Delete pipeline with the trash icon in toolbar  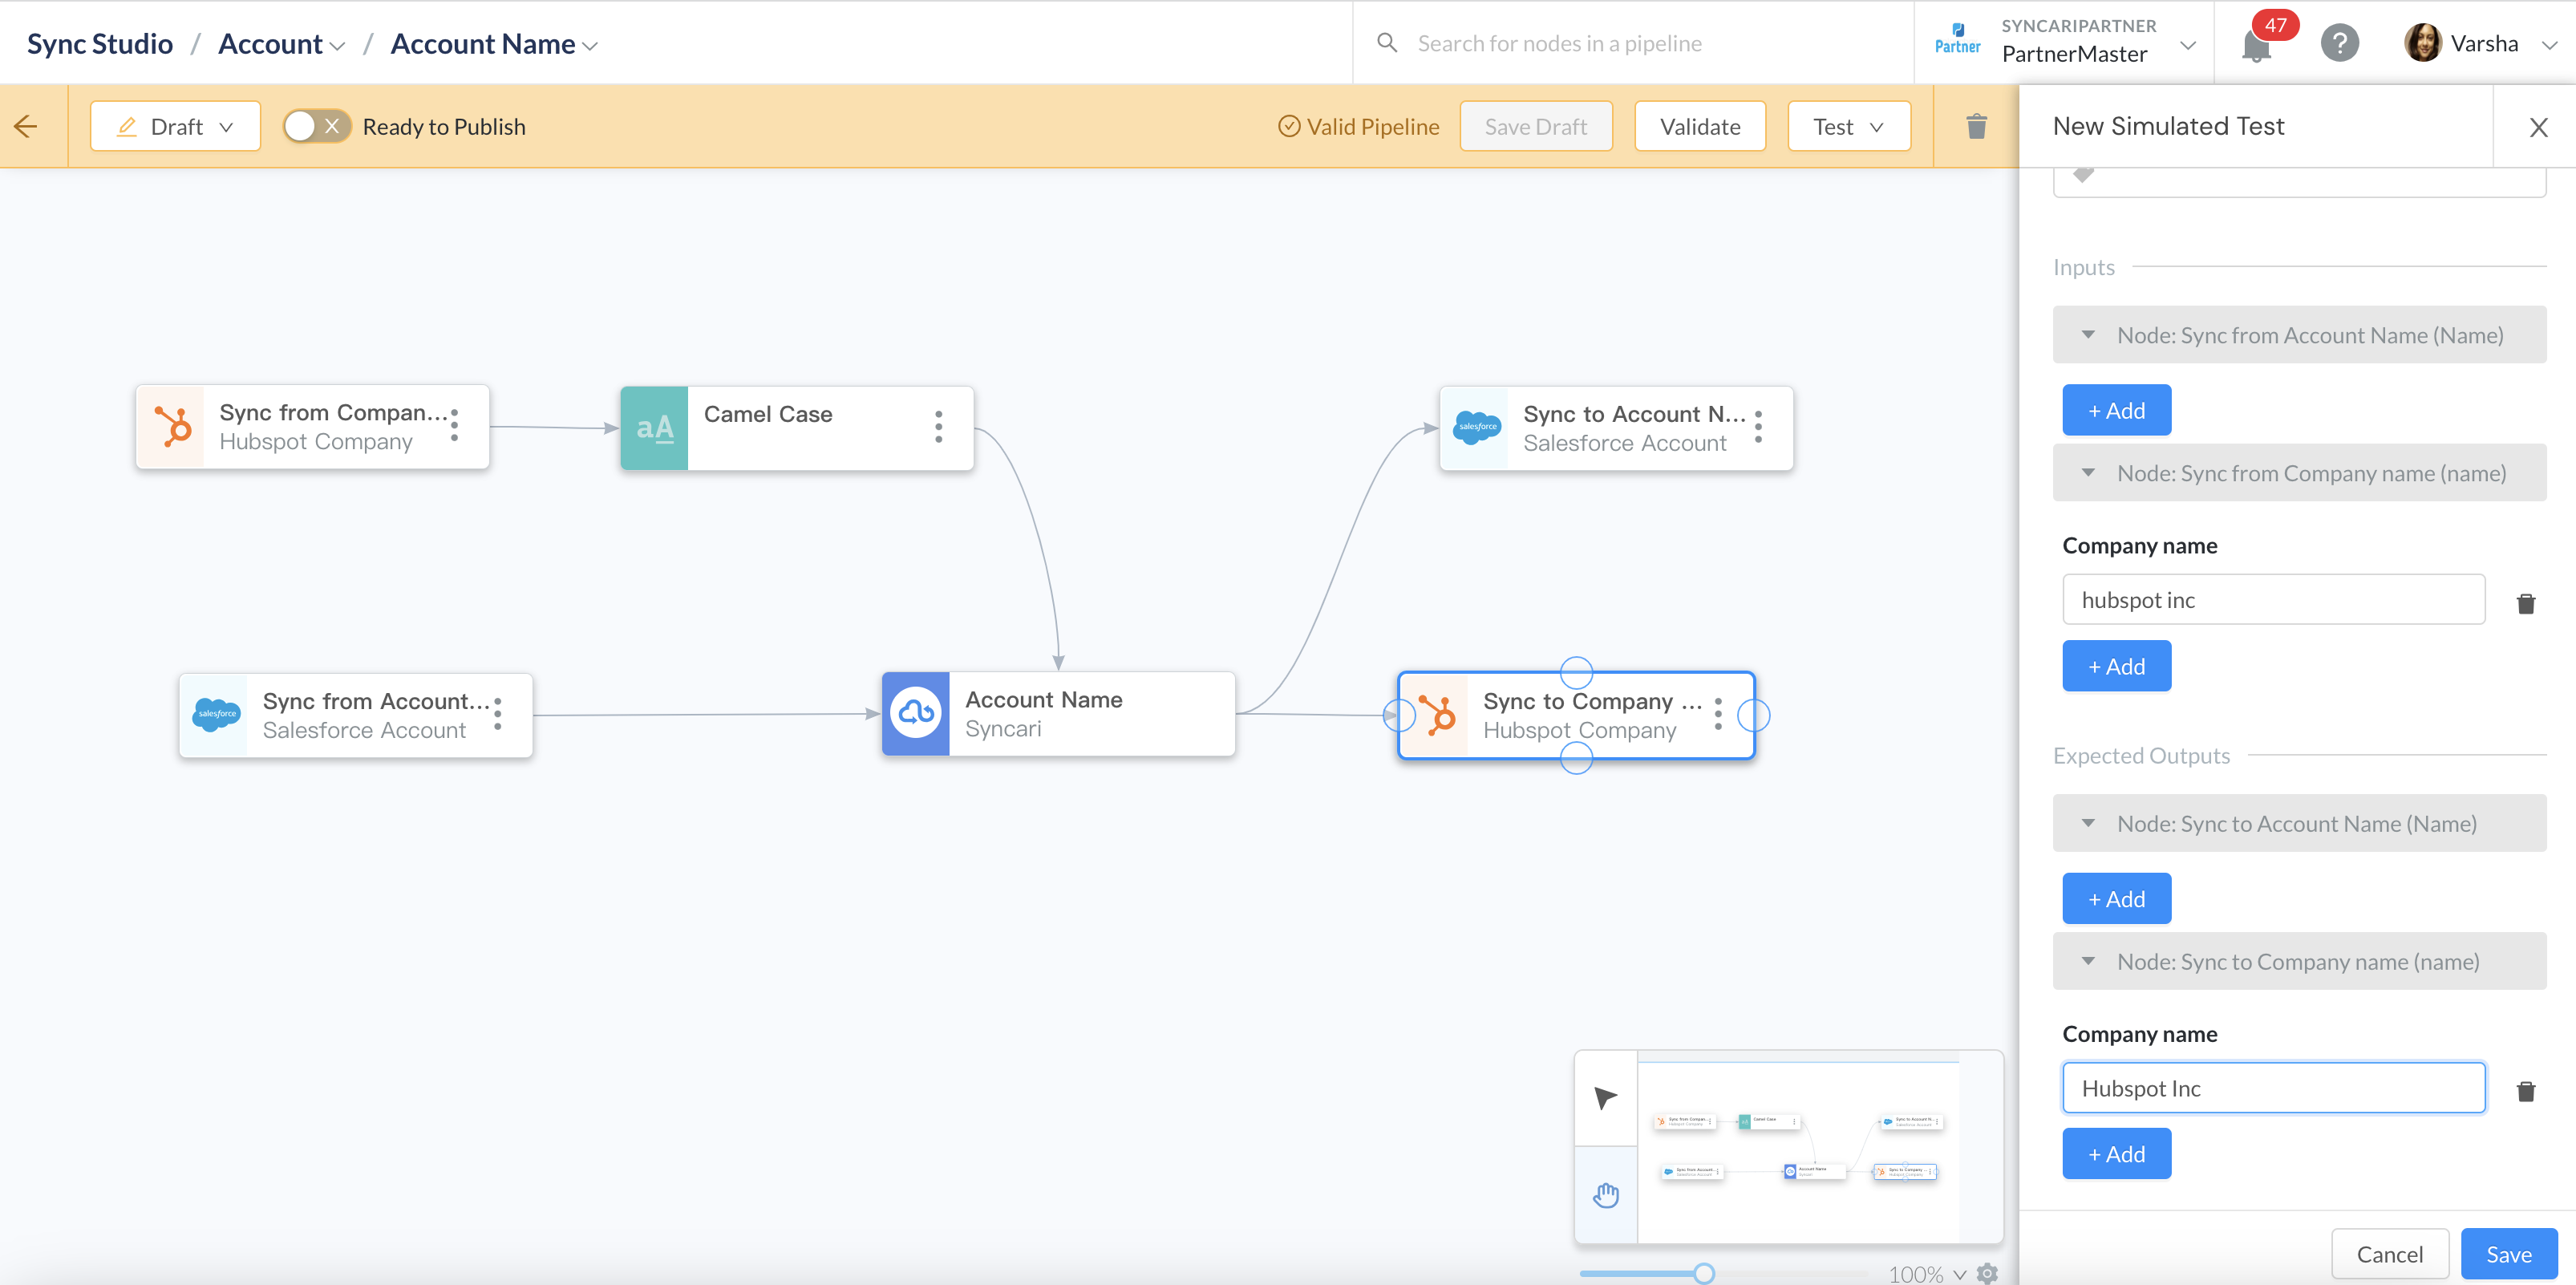[1976, 126]
